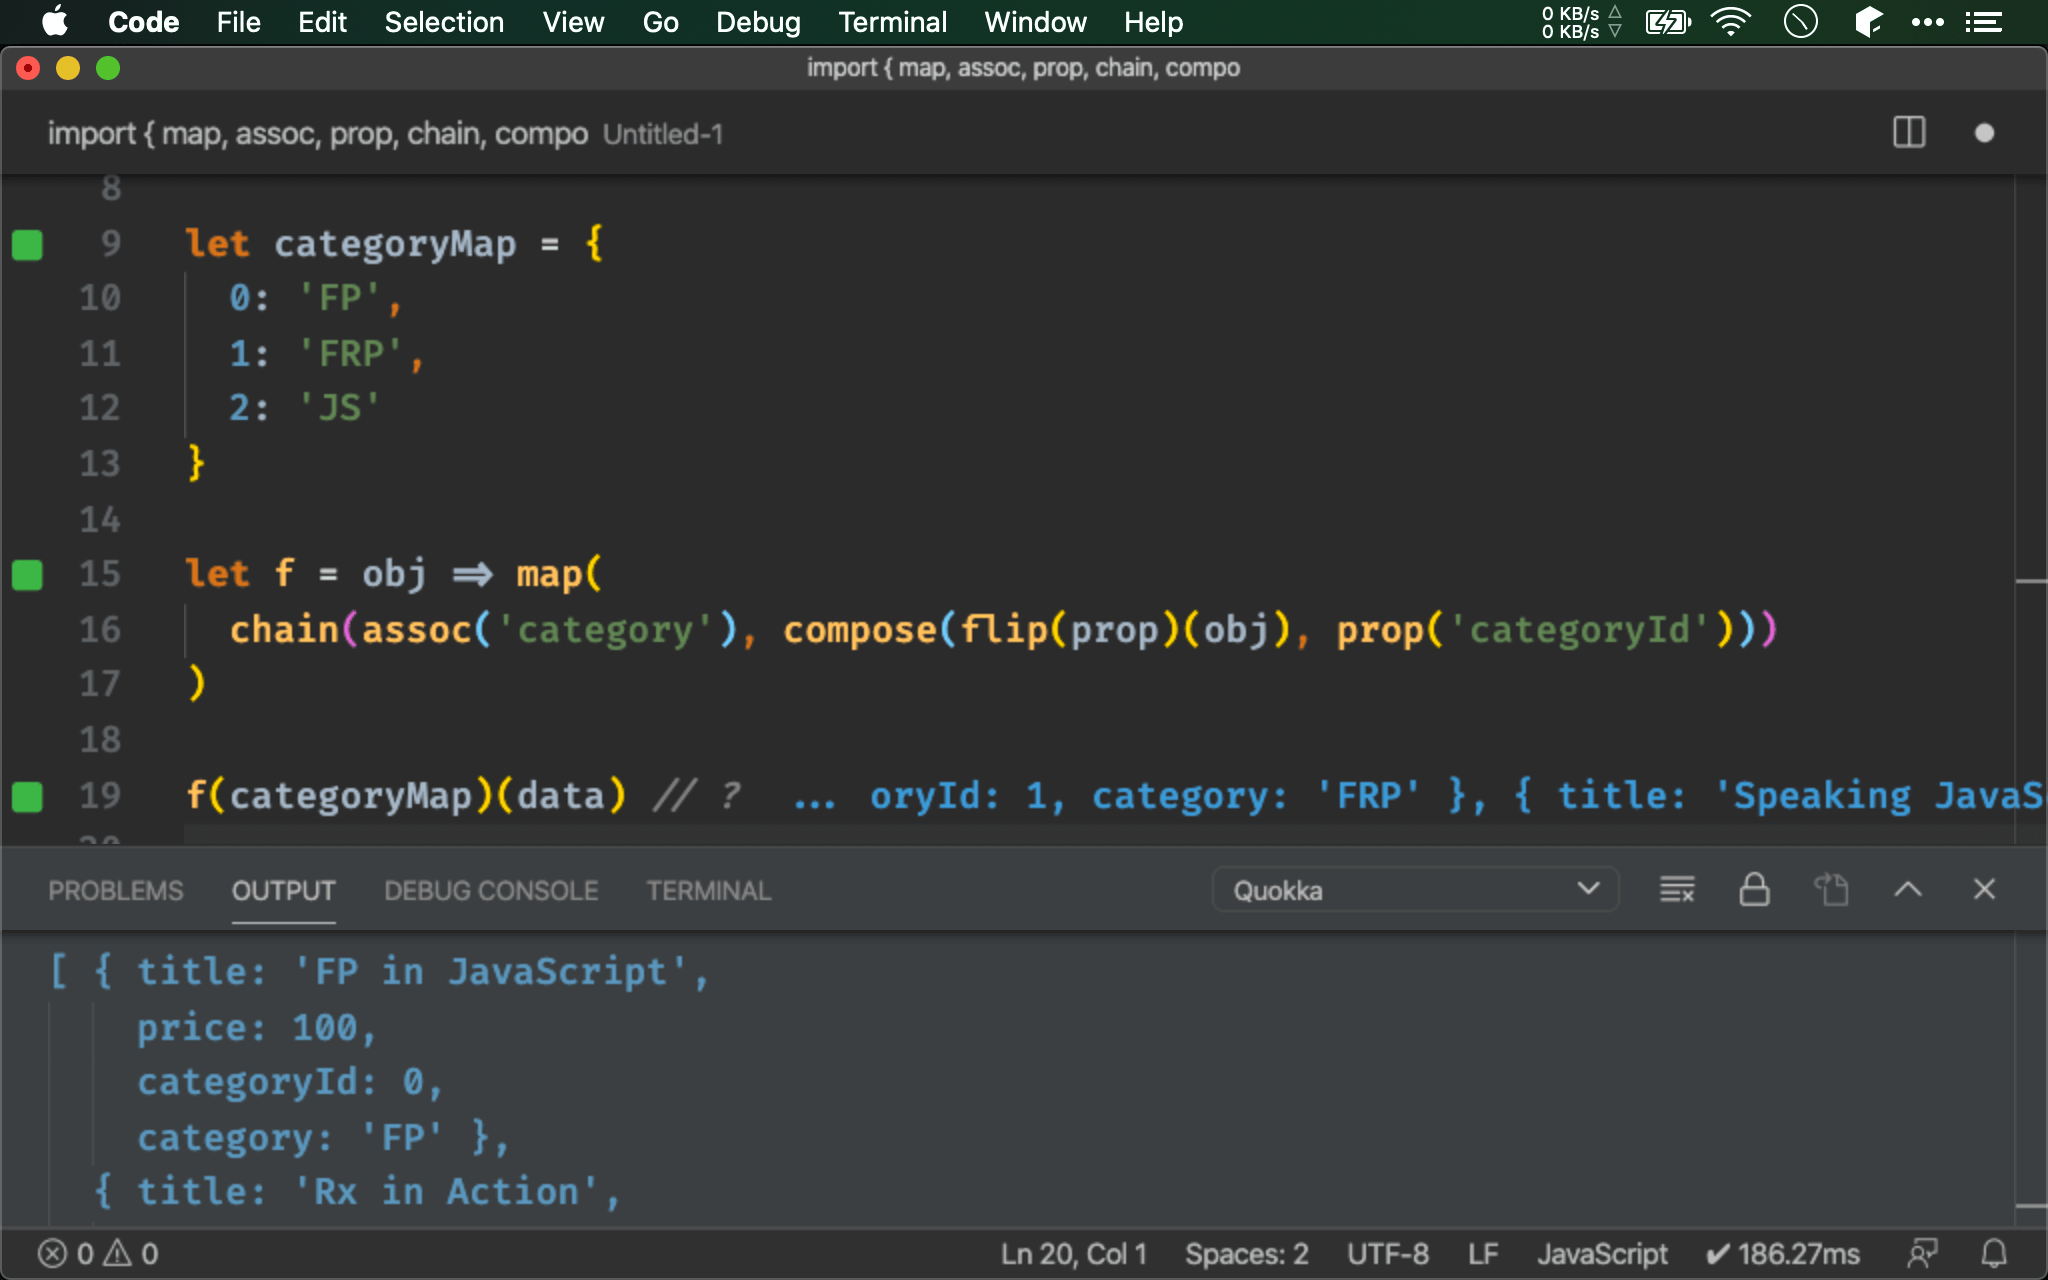
Task: Change the LF end-of-line setting
Action: 1483,1254
